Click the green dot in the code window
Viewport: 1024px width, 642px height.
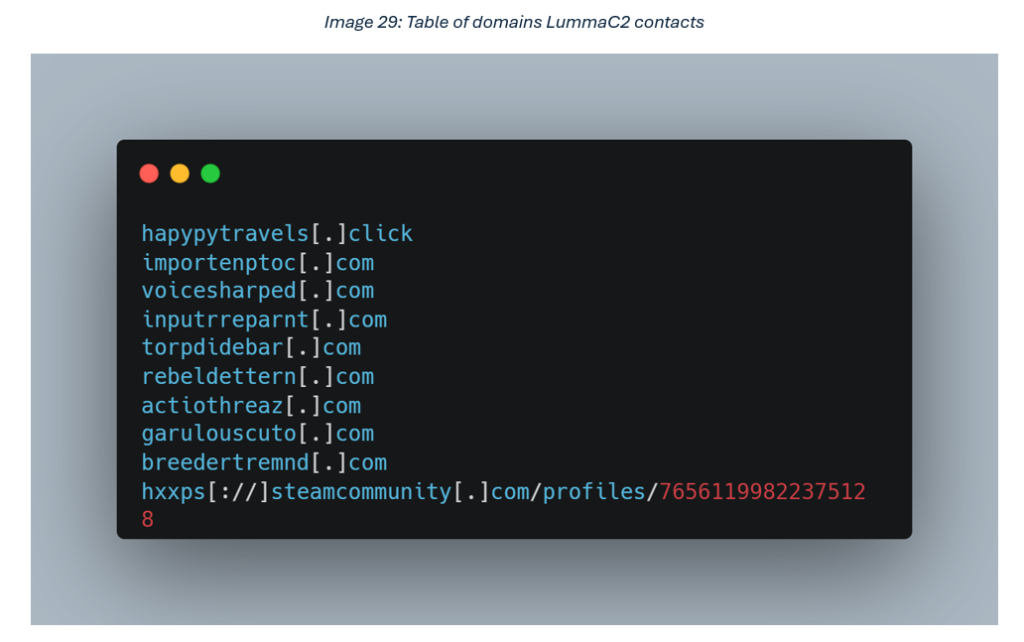pos(210,173)
